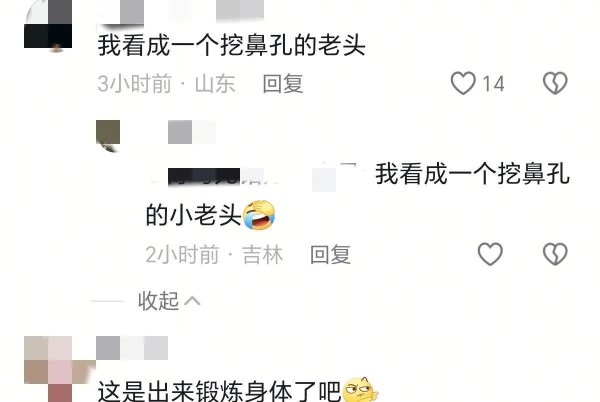This screenshot has height=402, width=600.
Task: Click the 收起 chevron arrow
Action: coord(192,301)
